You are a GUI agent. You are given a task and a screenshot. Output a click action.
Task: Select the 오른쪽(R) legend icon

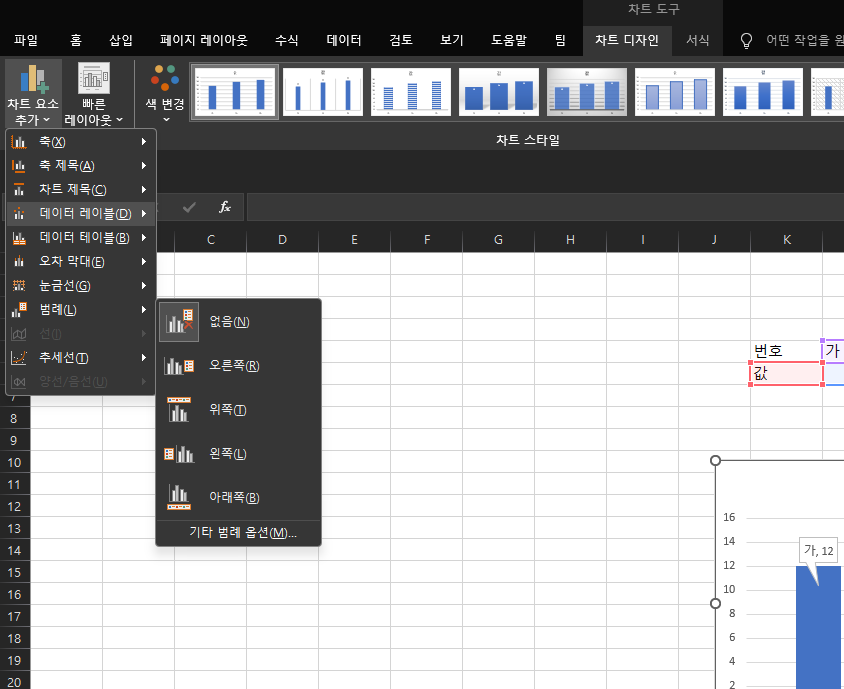(x=179, y=366)
